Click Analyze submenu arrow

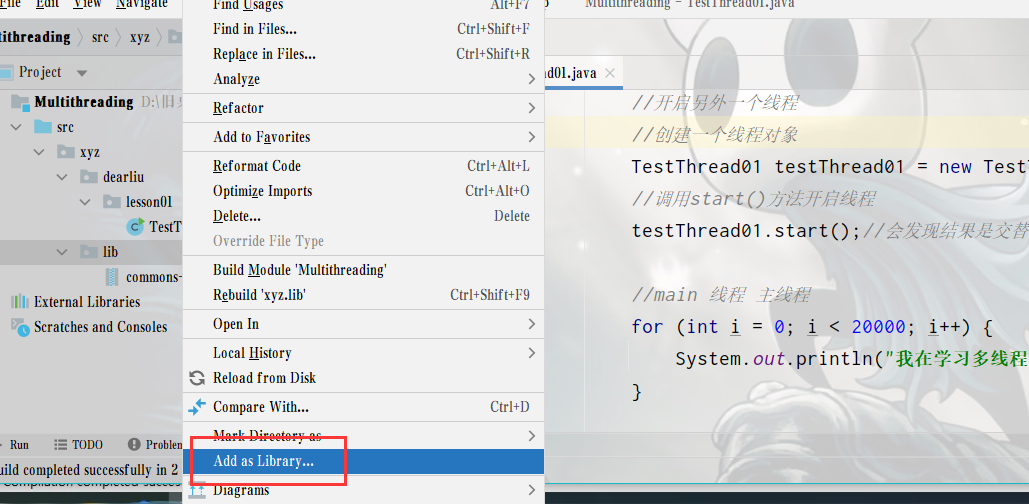(532, 79)
